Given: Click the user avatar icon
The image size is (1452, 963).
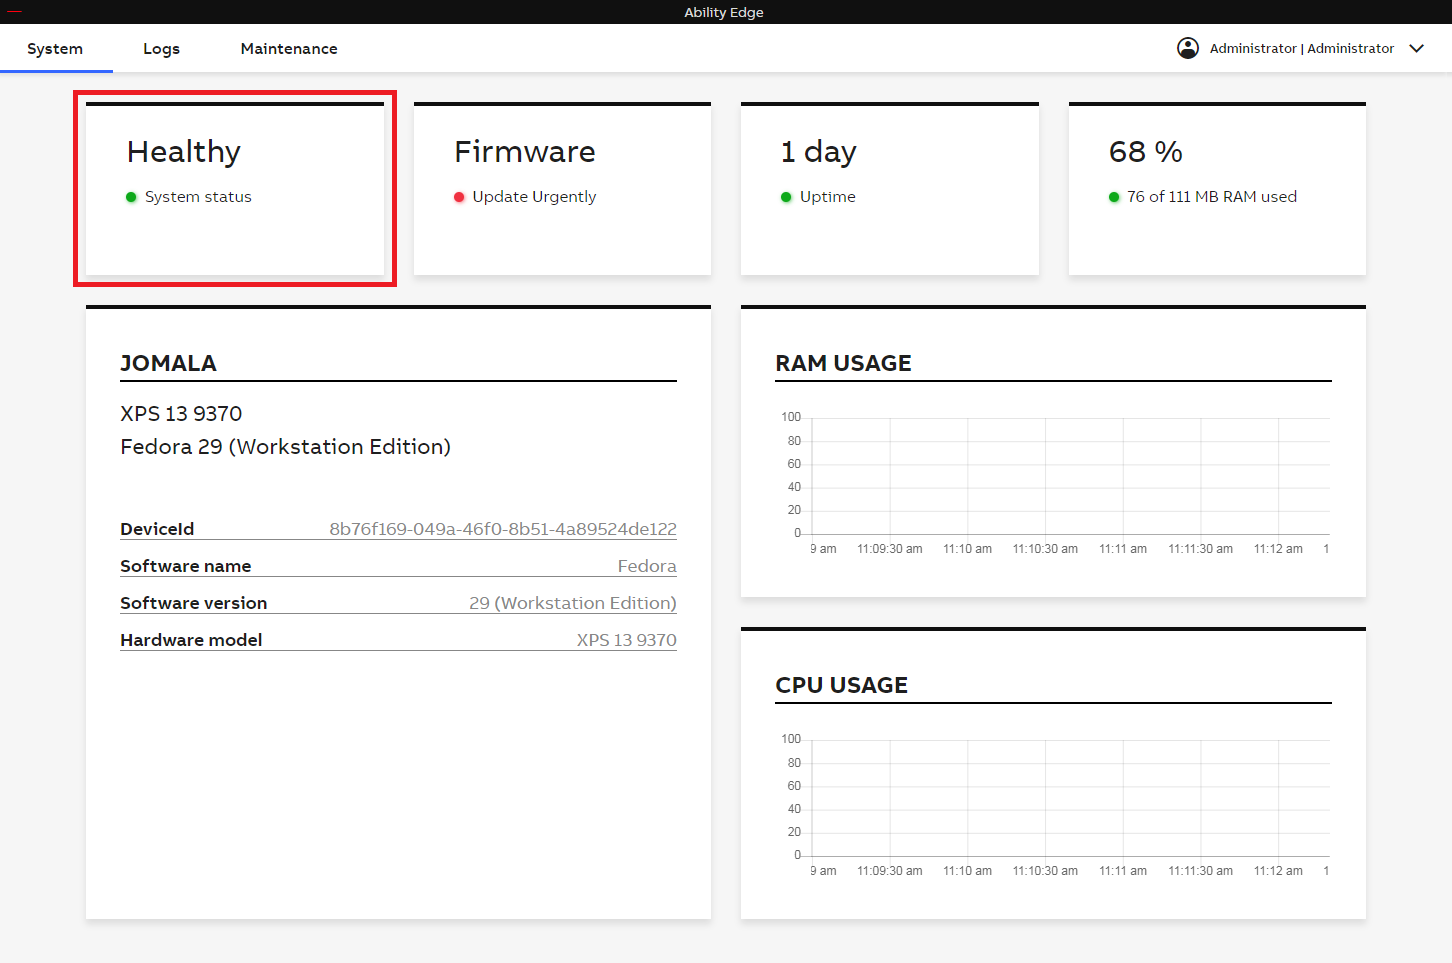Looking at the screenshot, I should coord(1188,48).
